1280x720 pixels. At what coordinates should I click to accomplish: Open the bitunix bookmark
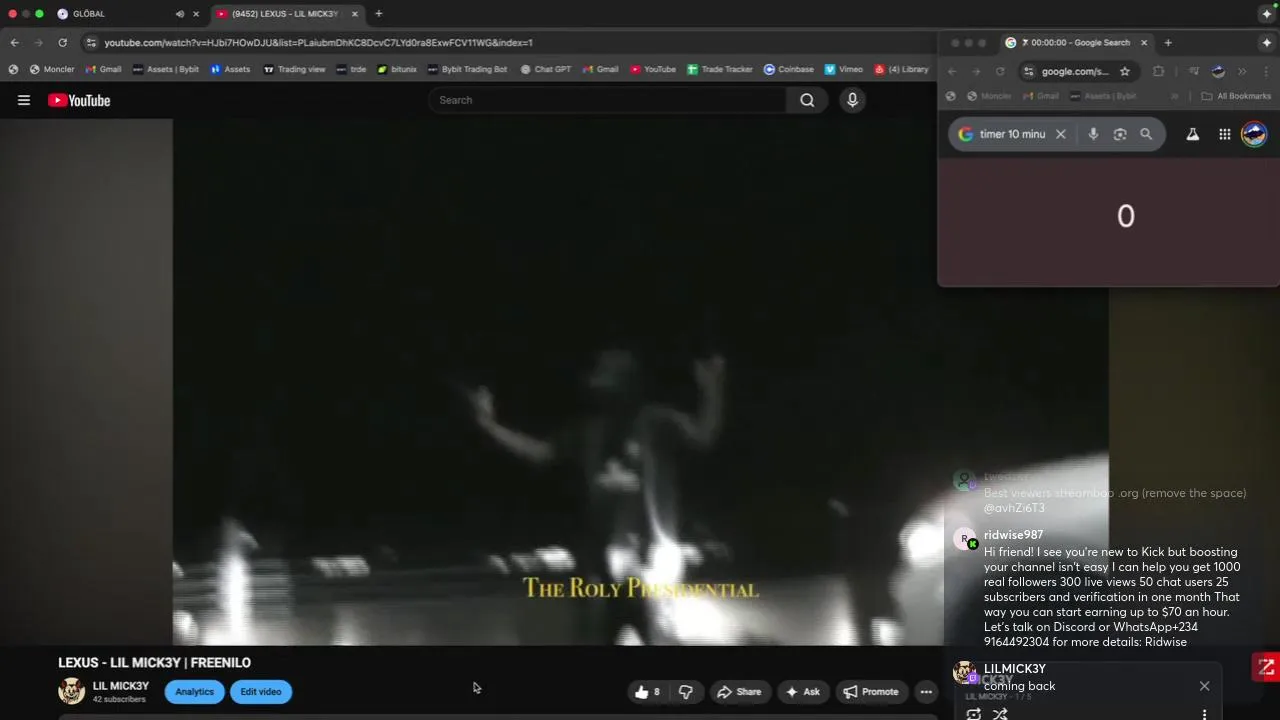point(397,70)
